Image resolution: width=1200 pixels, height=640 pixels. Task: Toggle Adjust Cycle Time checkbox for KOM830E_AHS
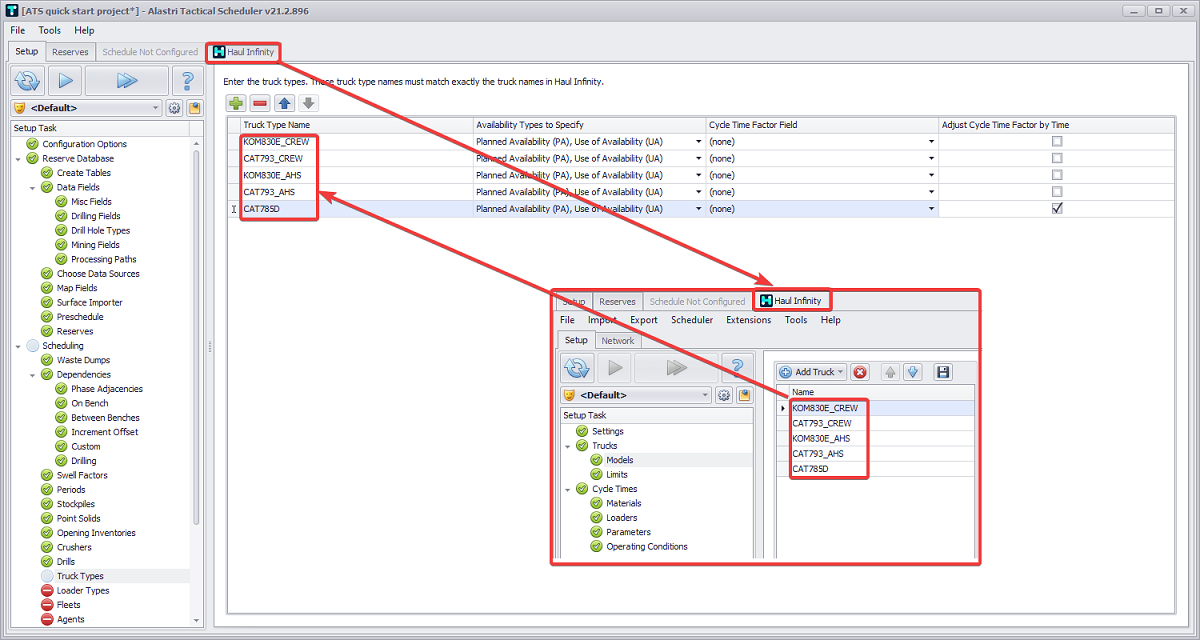coord(1057,175)
